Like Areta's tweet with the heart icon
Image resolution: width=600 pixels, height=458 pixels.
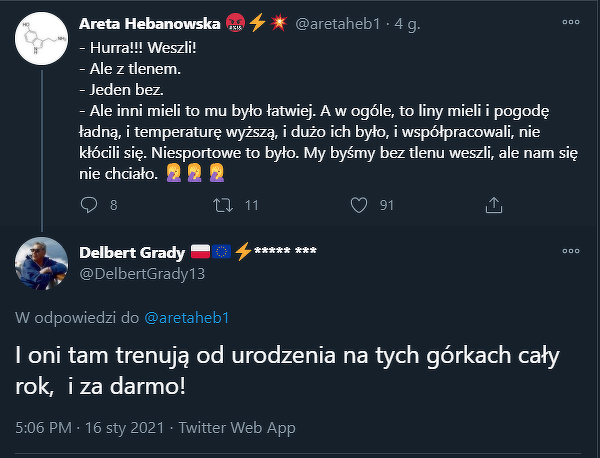tap(358, 205)
